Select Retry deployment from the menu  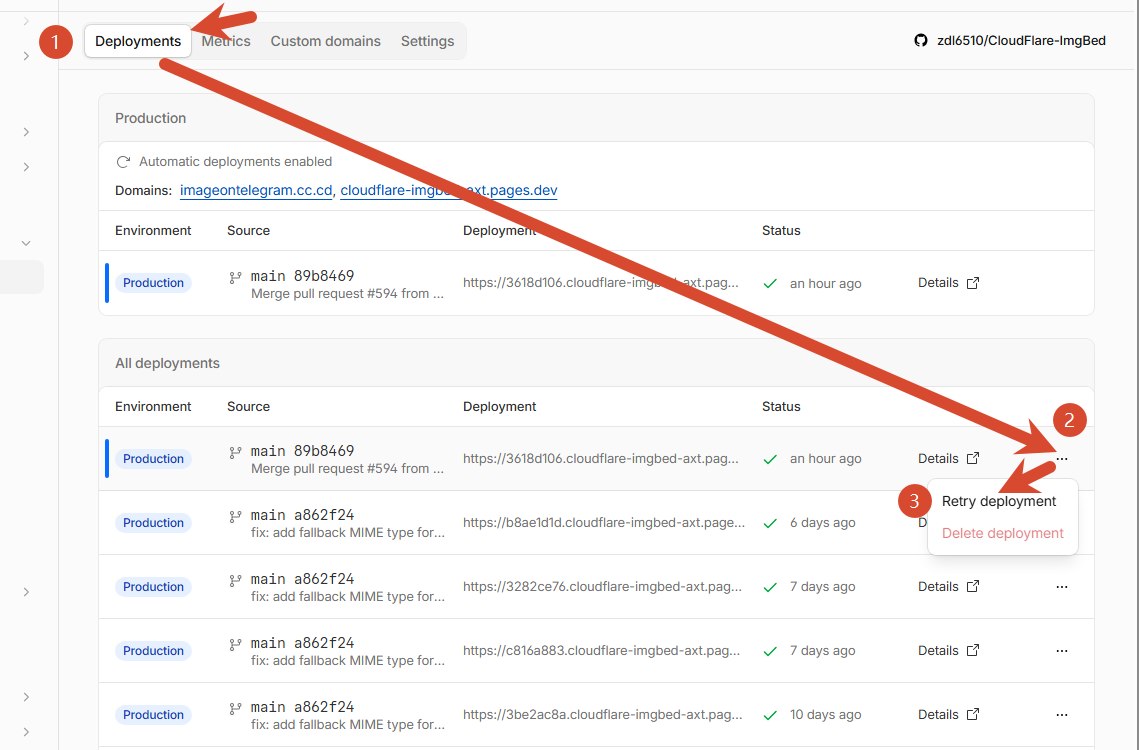click(x=999, y=501)
